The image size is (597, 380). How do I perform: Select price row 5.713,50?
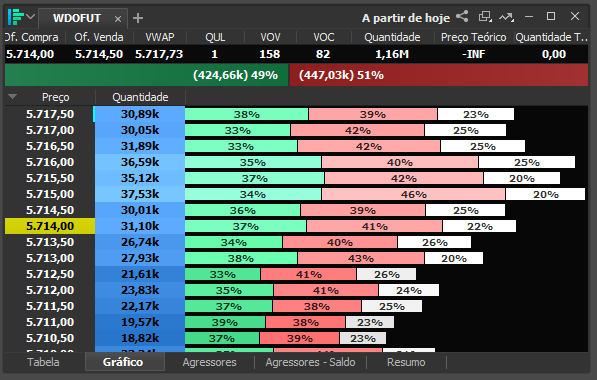click(50, 242)
